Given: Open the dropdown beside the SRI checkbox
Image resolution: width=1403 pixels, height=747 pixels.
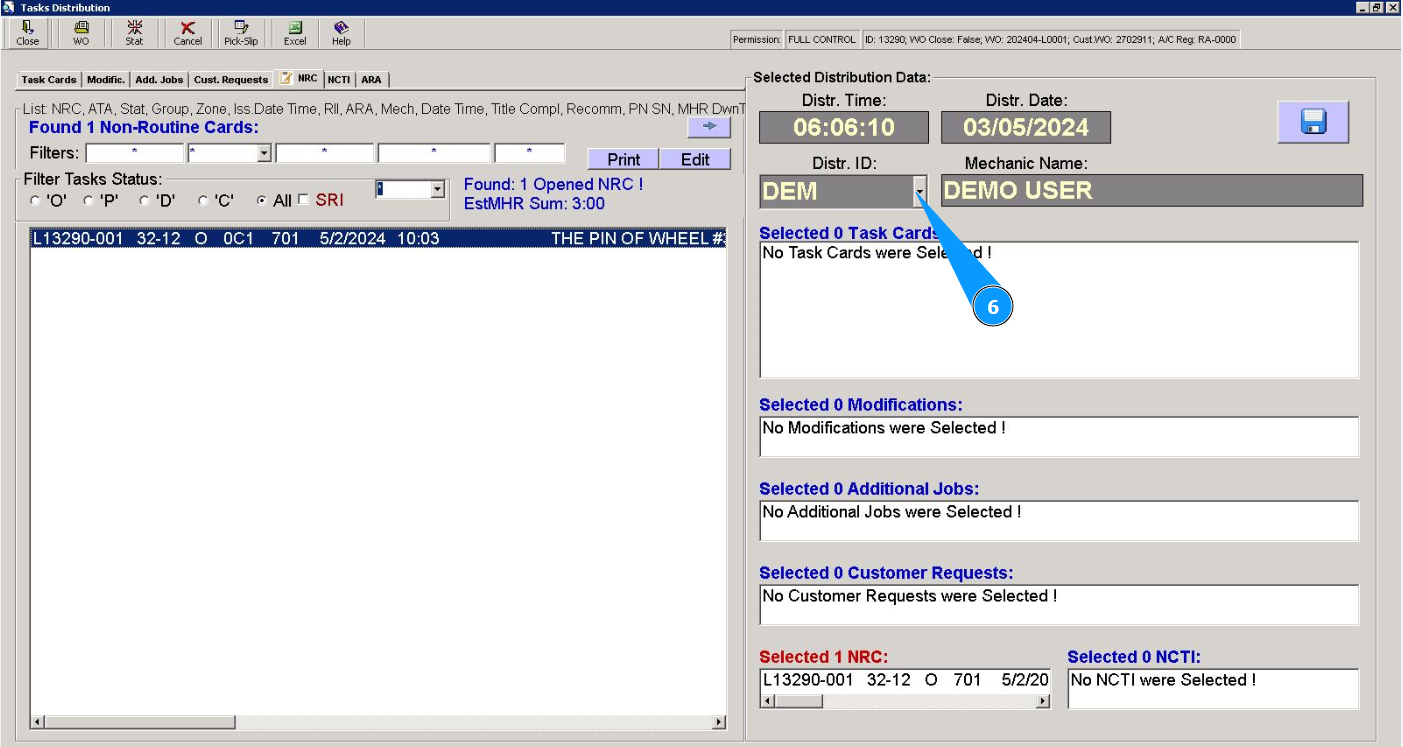Looking at the screenshot, I should [437, 189].
